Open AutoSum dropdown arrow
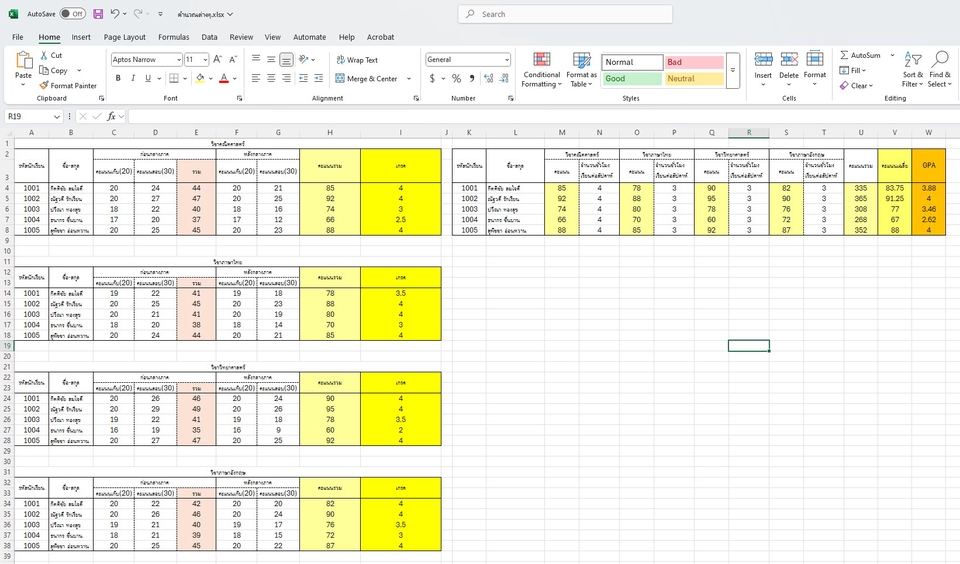Image resolution: width=960 pixels, height=564 pixels. coord(892,55)
